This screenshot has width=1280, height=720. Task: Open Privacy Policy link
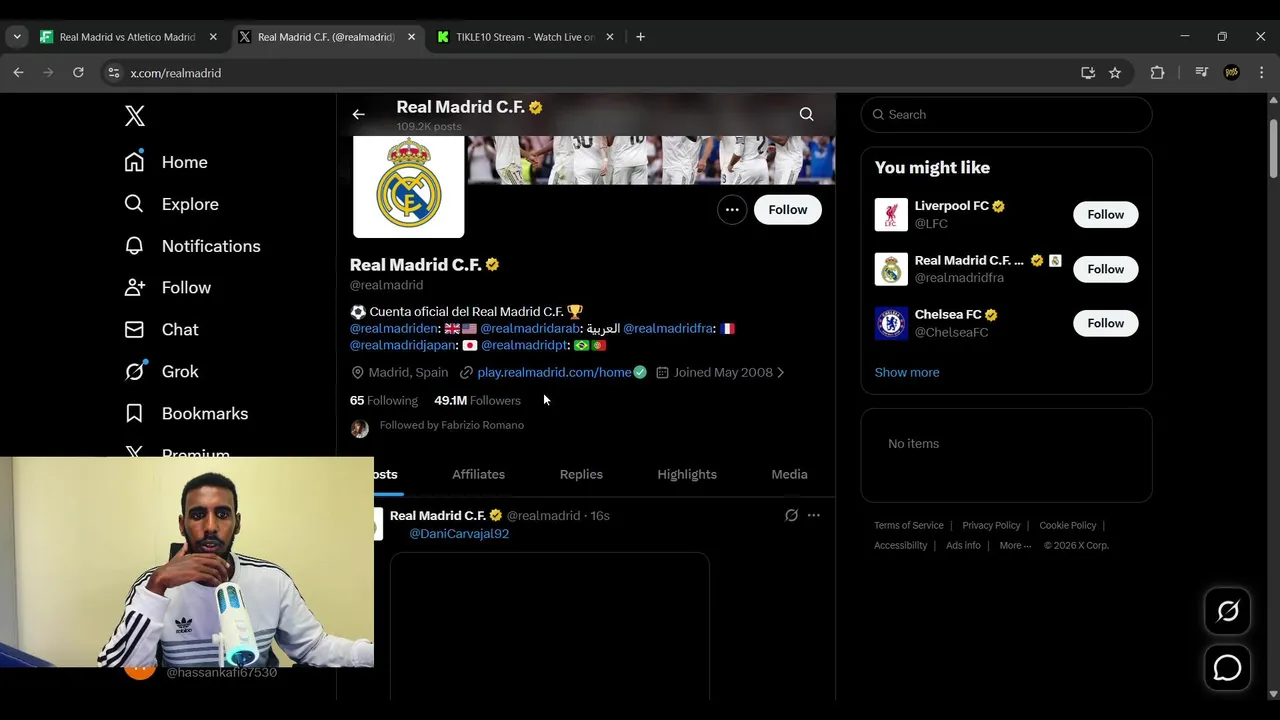coord(991,526)
